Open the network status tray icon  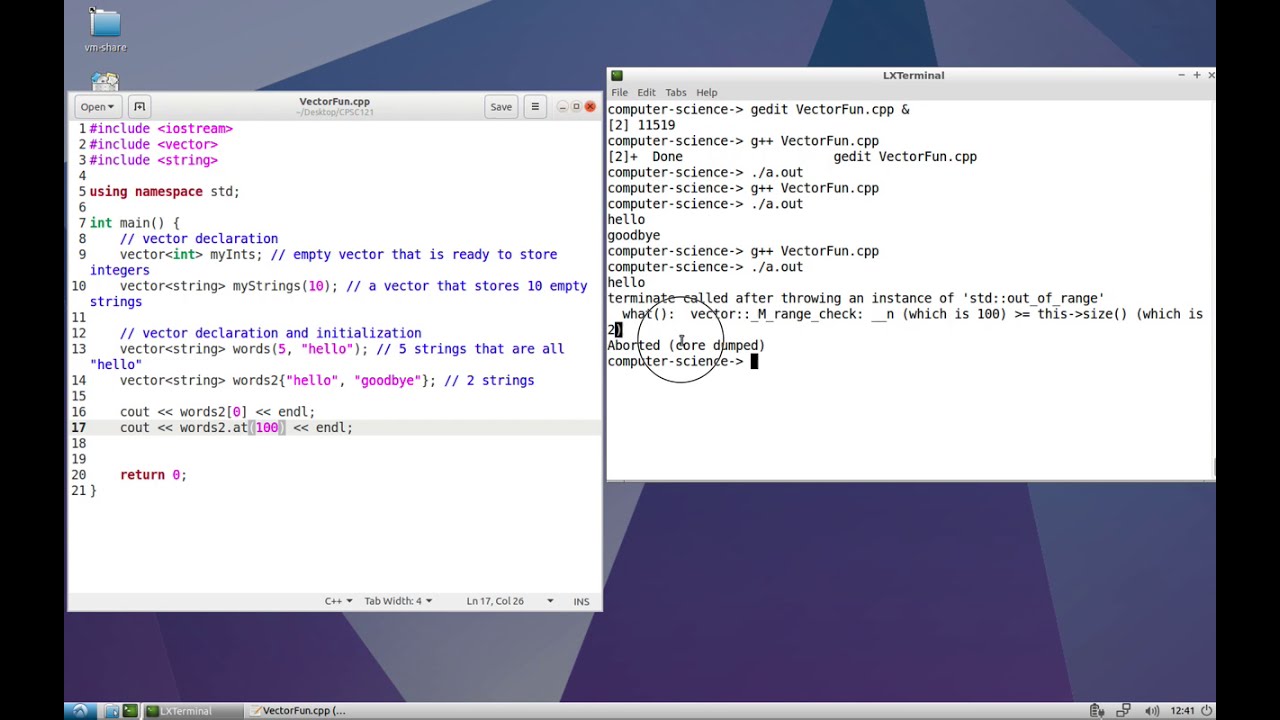1125,711
